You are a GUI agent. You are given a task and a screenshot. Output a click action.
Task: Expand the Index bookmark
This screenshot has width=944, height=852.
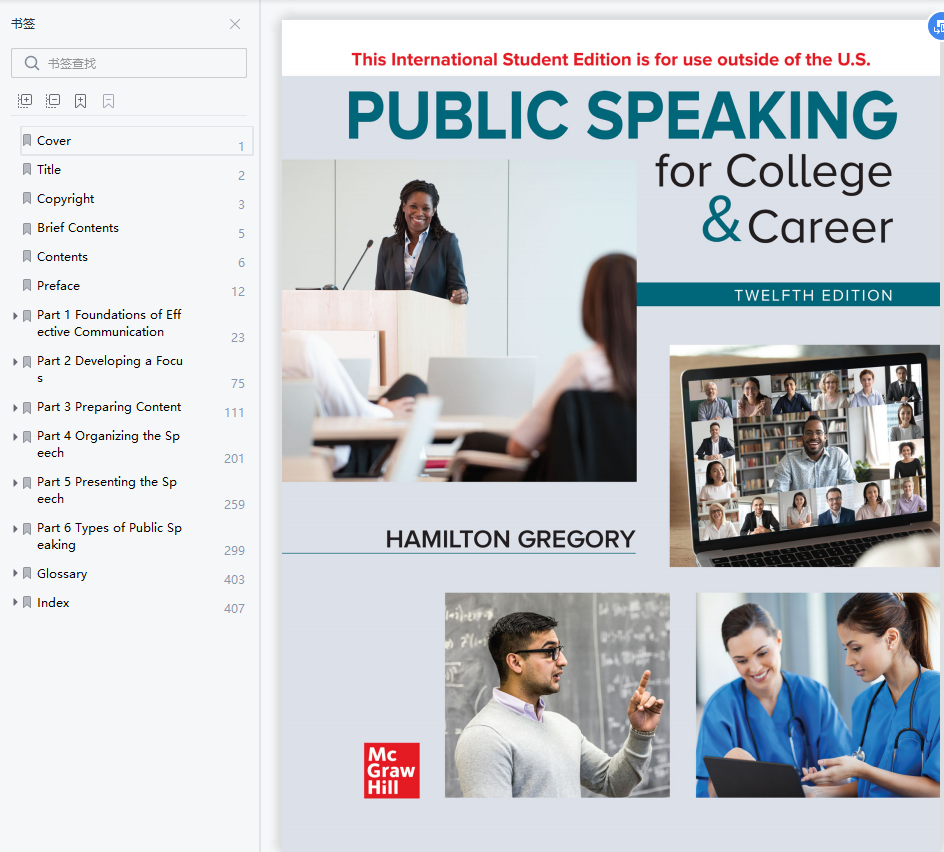tap(15, 602)
